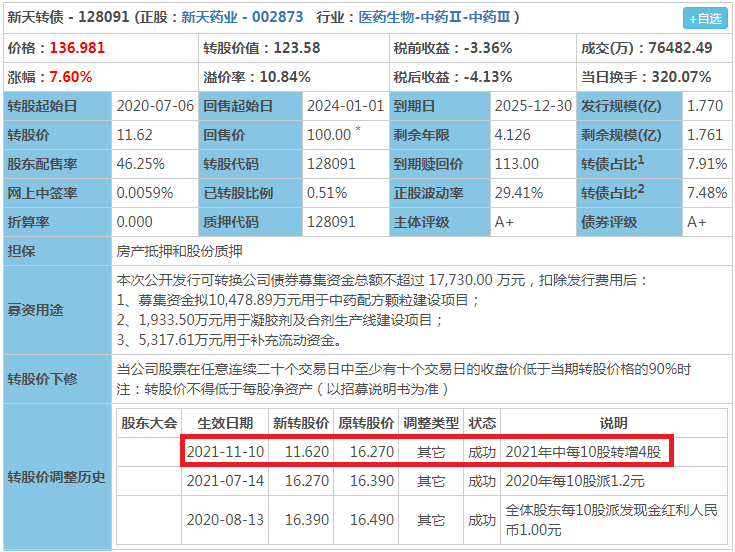This screenshot has width=735, height=552.
Task: Click the +自选 button
Action: 705,19
